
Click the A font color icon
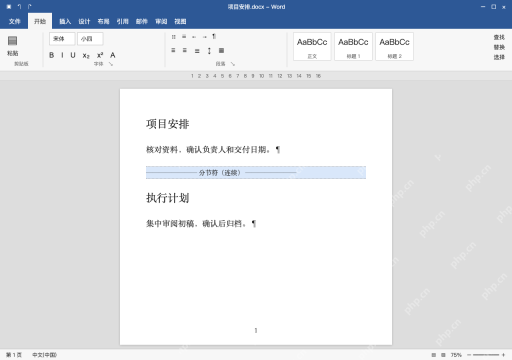113,55
